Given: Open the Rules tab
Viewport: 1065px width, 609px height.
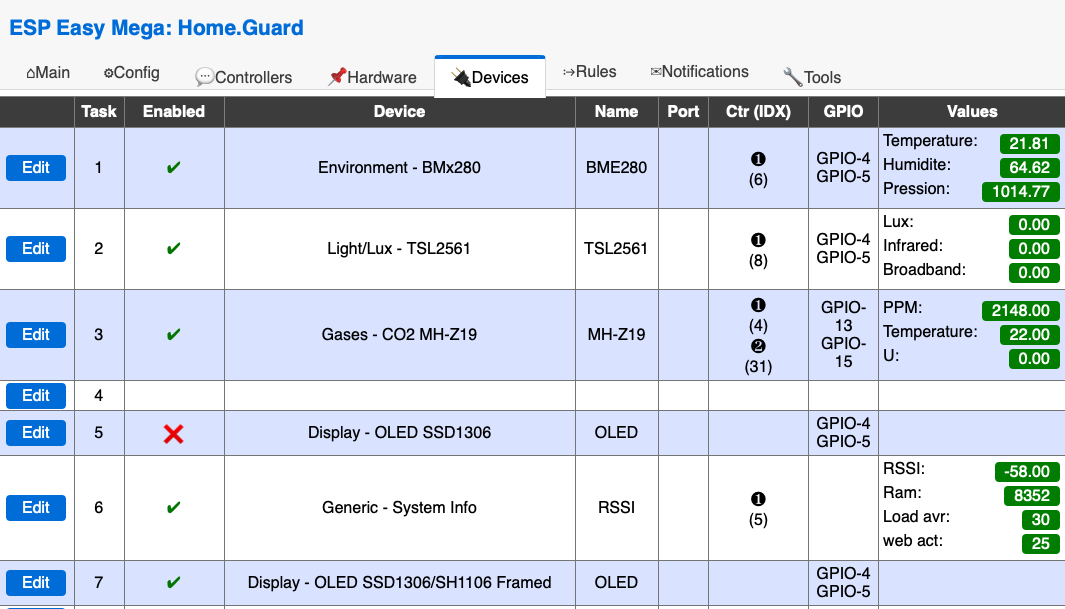Looking at the screenshot, I should point(589,72).
